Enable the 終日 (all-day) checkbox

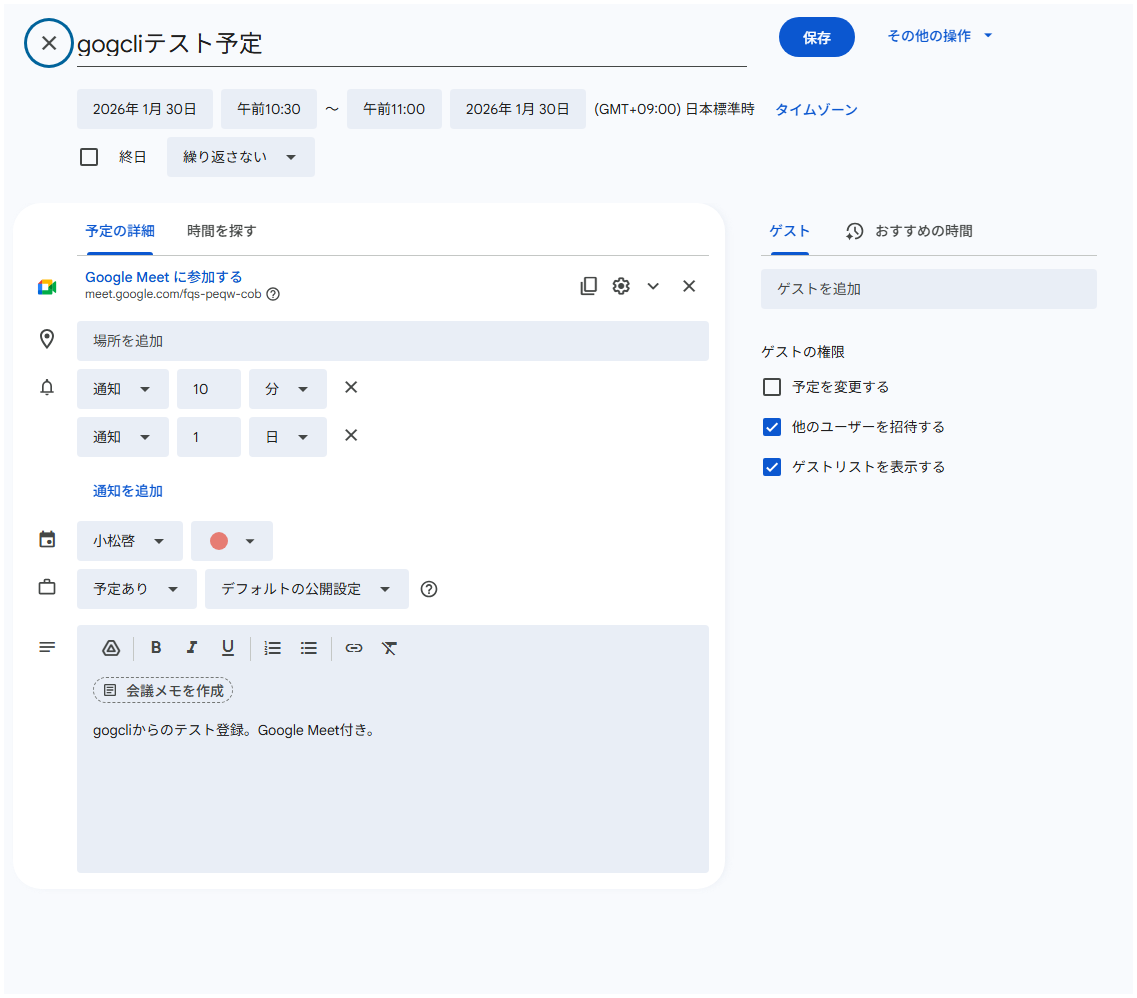(89, 156)
